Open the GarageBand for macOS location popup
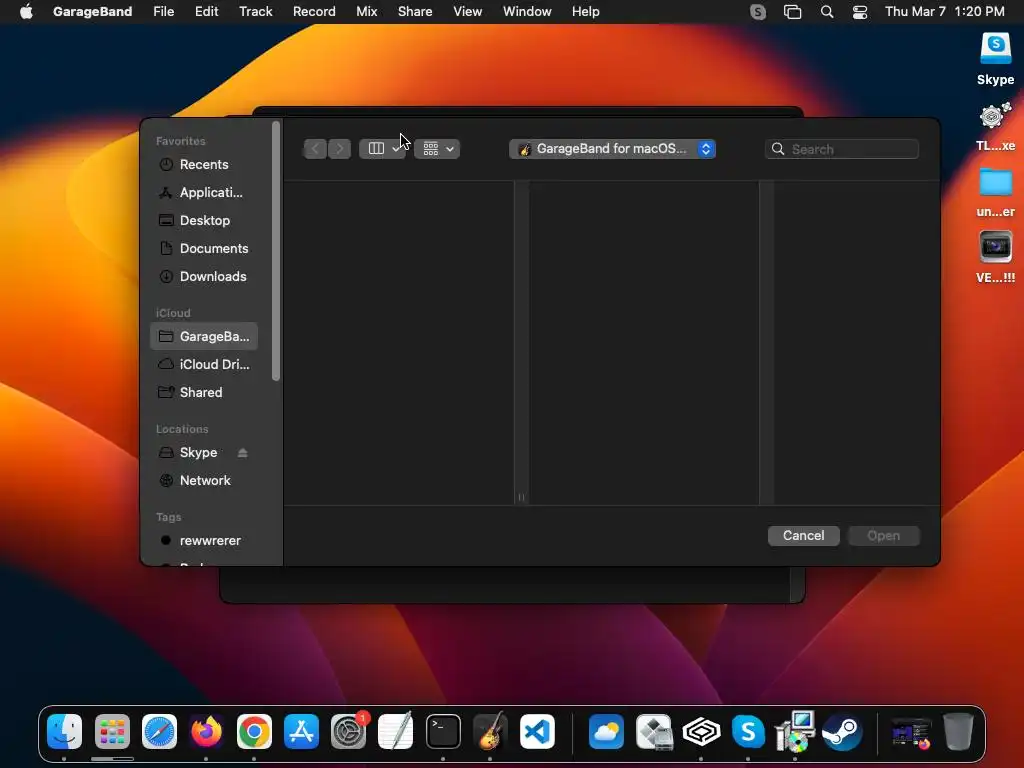The height and width of the screenshot is (768, 1024). [x=613, y=149]
